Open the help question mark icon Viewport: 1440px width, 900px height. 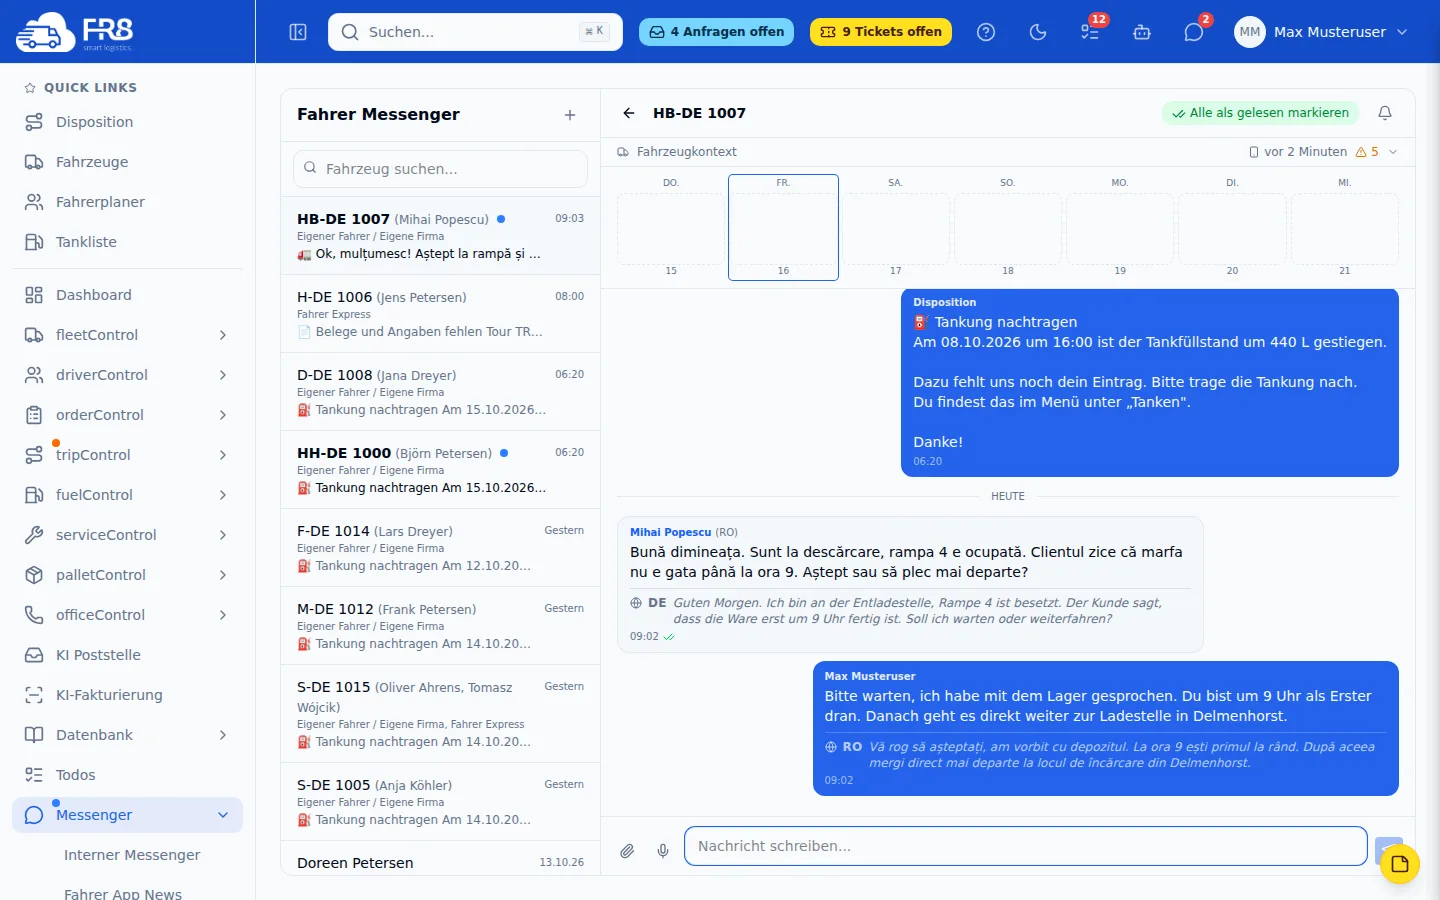pos(986,32)
